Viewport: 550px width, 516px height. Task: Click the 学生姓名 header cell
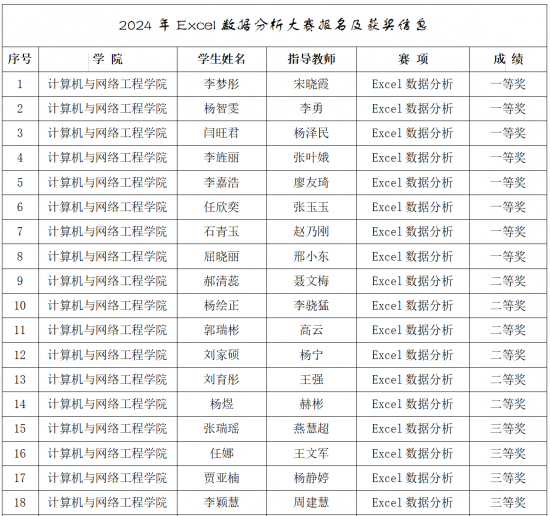[222, 59]
